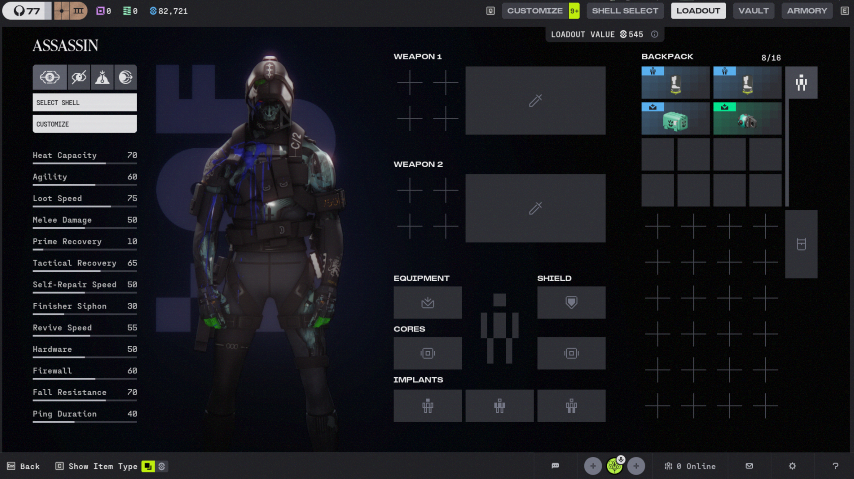
Task: Switch to the Armory tab
Action: click(x=806, y=11)
